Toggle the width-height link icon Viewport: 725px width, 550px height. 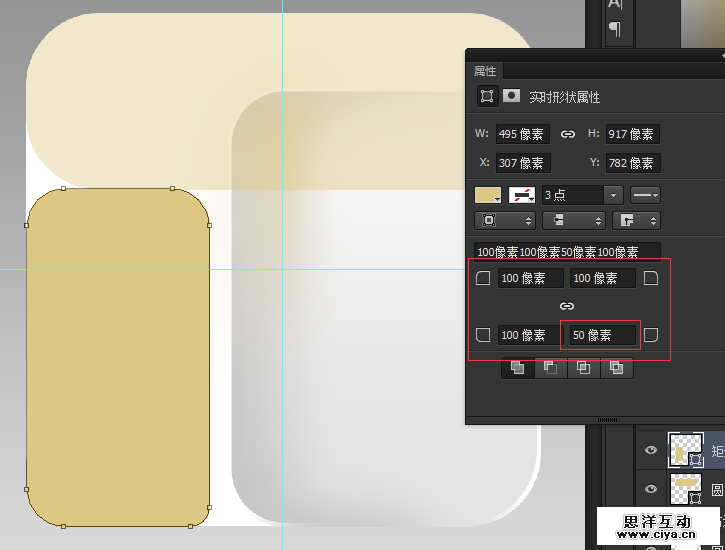568,134
